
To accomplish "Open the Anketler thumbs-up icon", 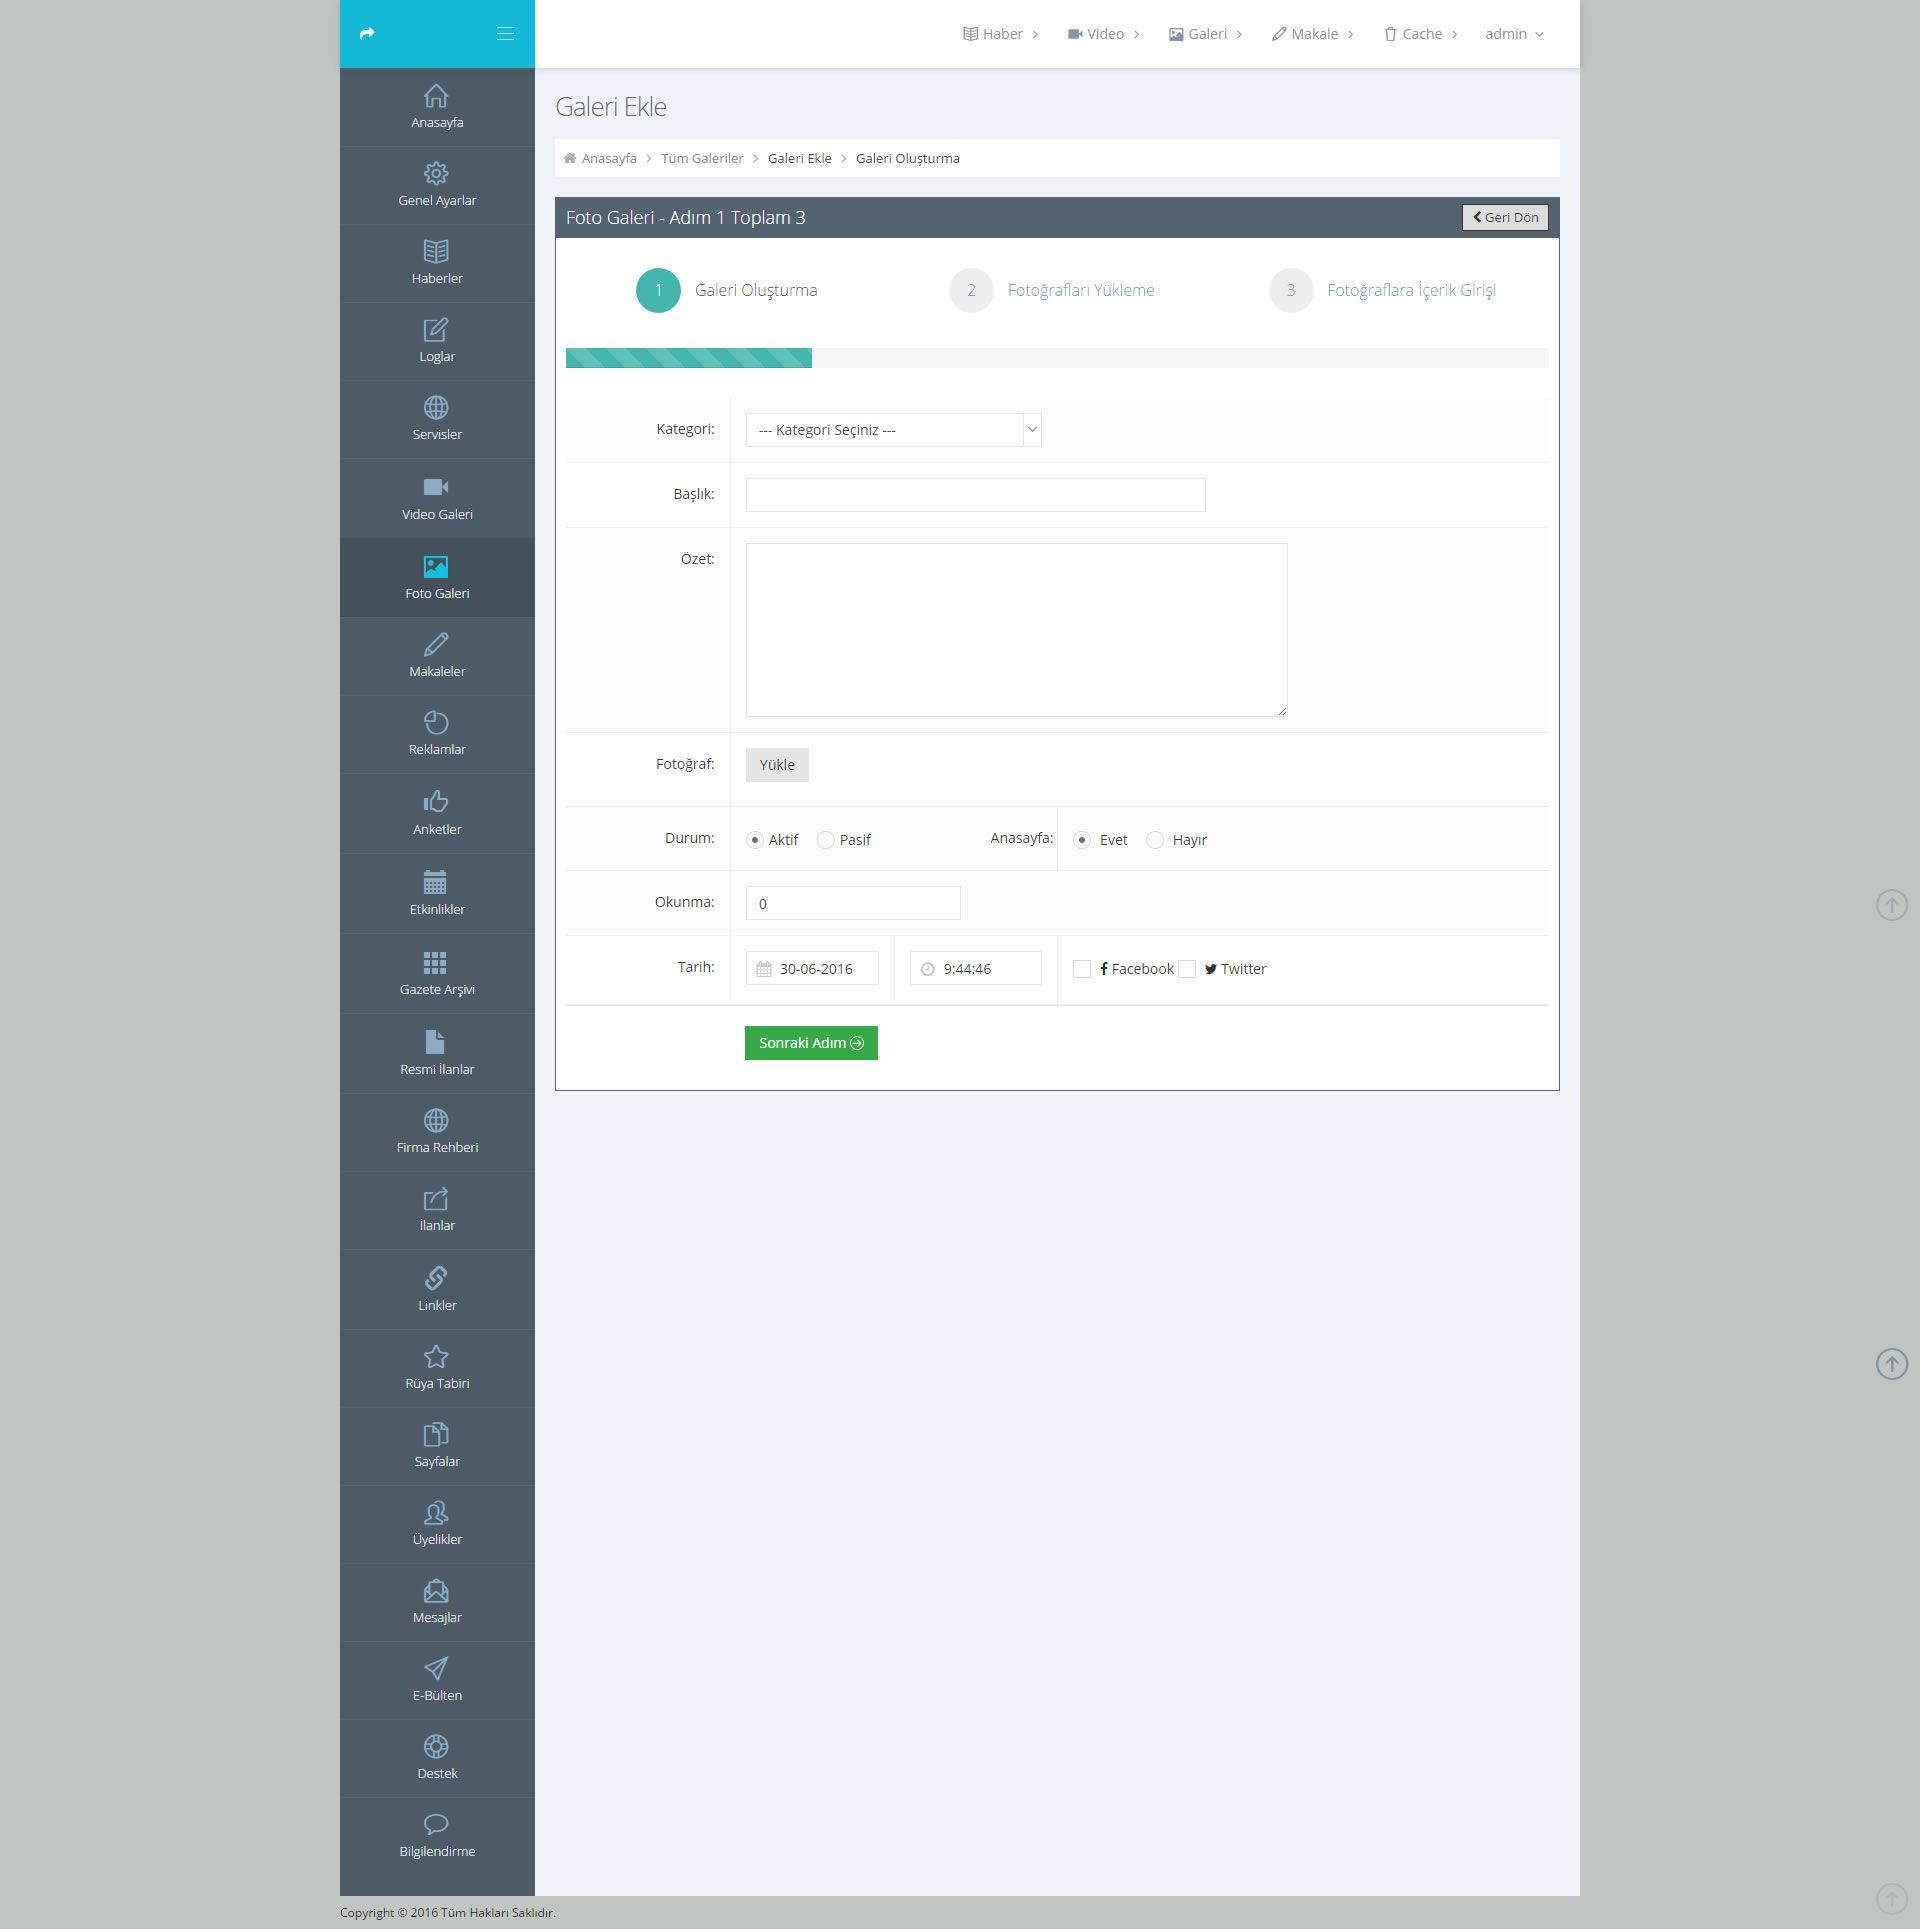I will coord(436,802).
